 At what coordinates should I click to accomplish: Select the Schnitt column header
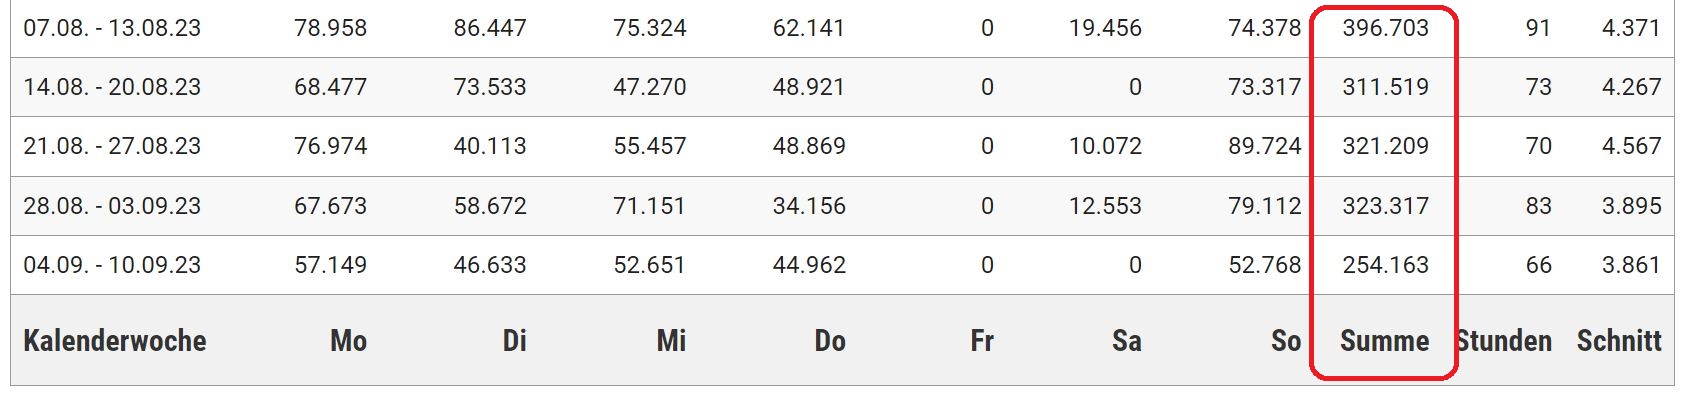click(1619, 341)
